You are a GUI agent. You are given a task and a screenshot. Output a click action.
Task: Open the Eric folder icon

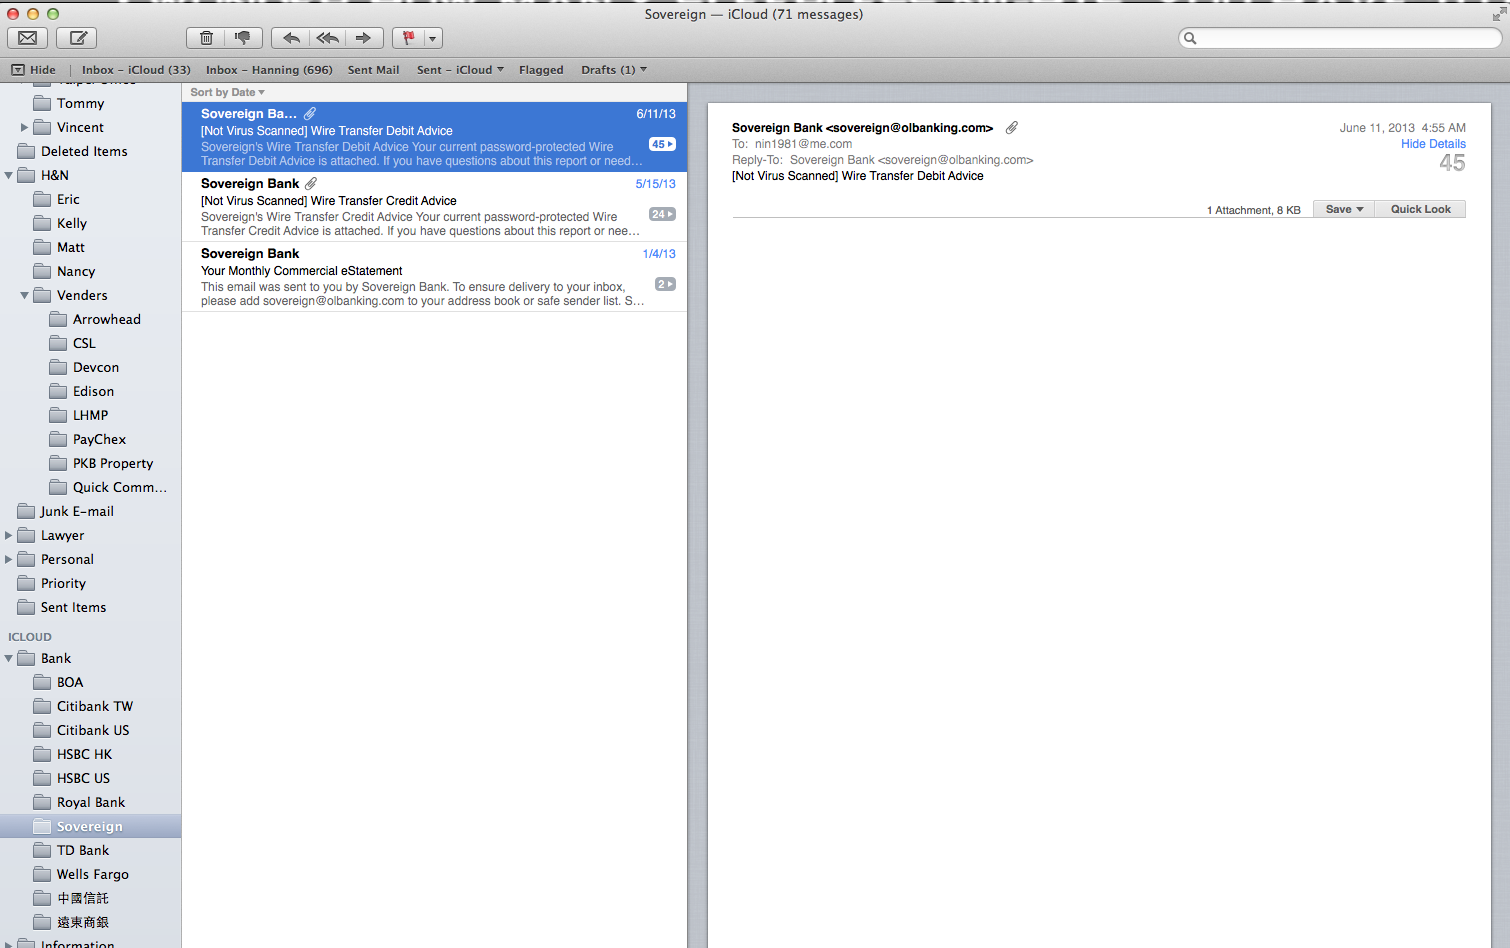pyautogui.click(x=42, y=199)
